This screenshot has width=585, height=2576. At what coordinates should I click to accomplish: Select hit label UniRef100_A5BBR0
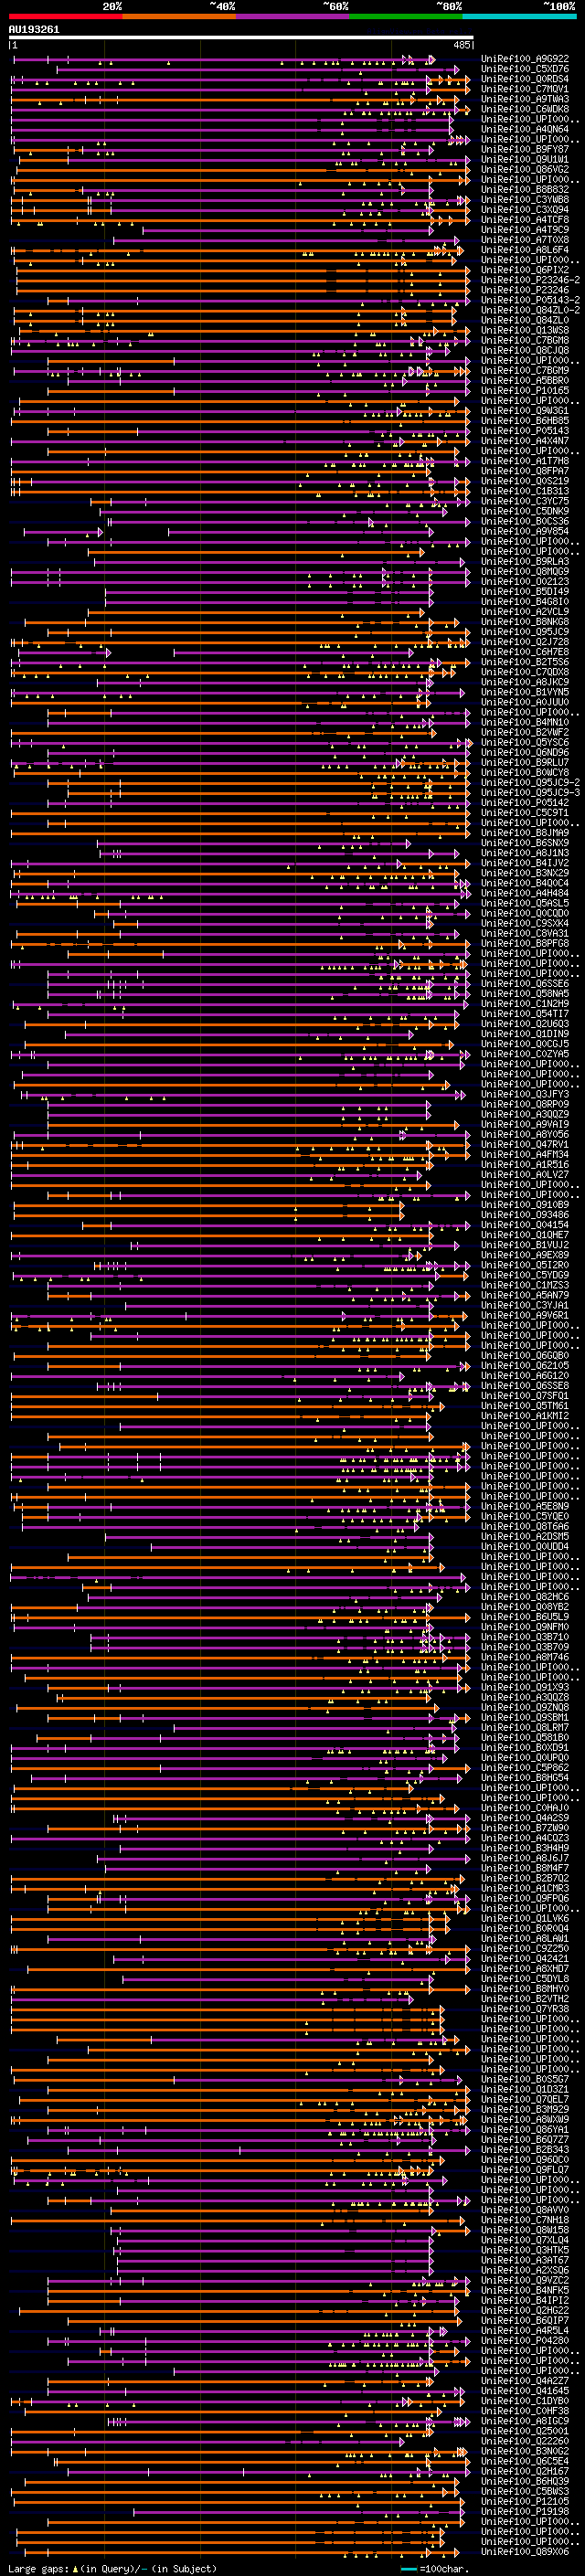[x=525, y=380]
